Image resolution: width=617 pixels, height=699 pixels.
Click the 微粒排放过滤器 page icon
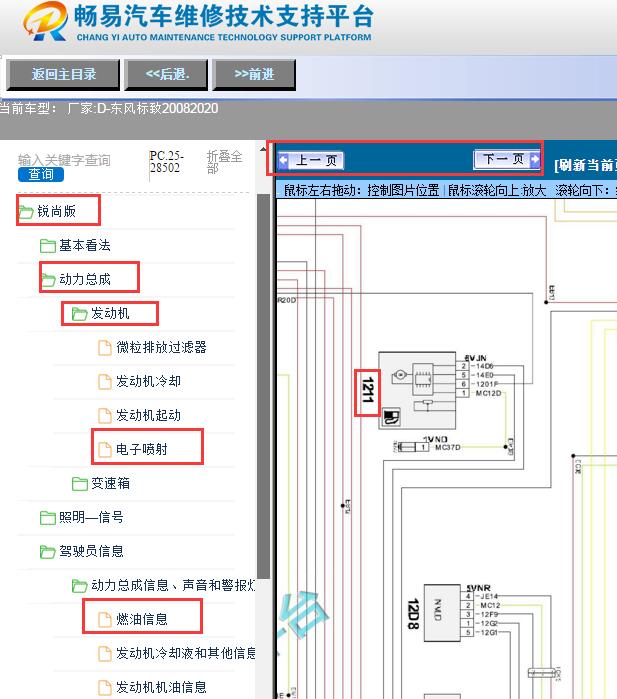coord(105,348)
